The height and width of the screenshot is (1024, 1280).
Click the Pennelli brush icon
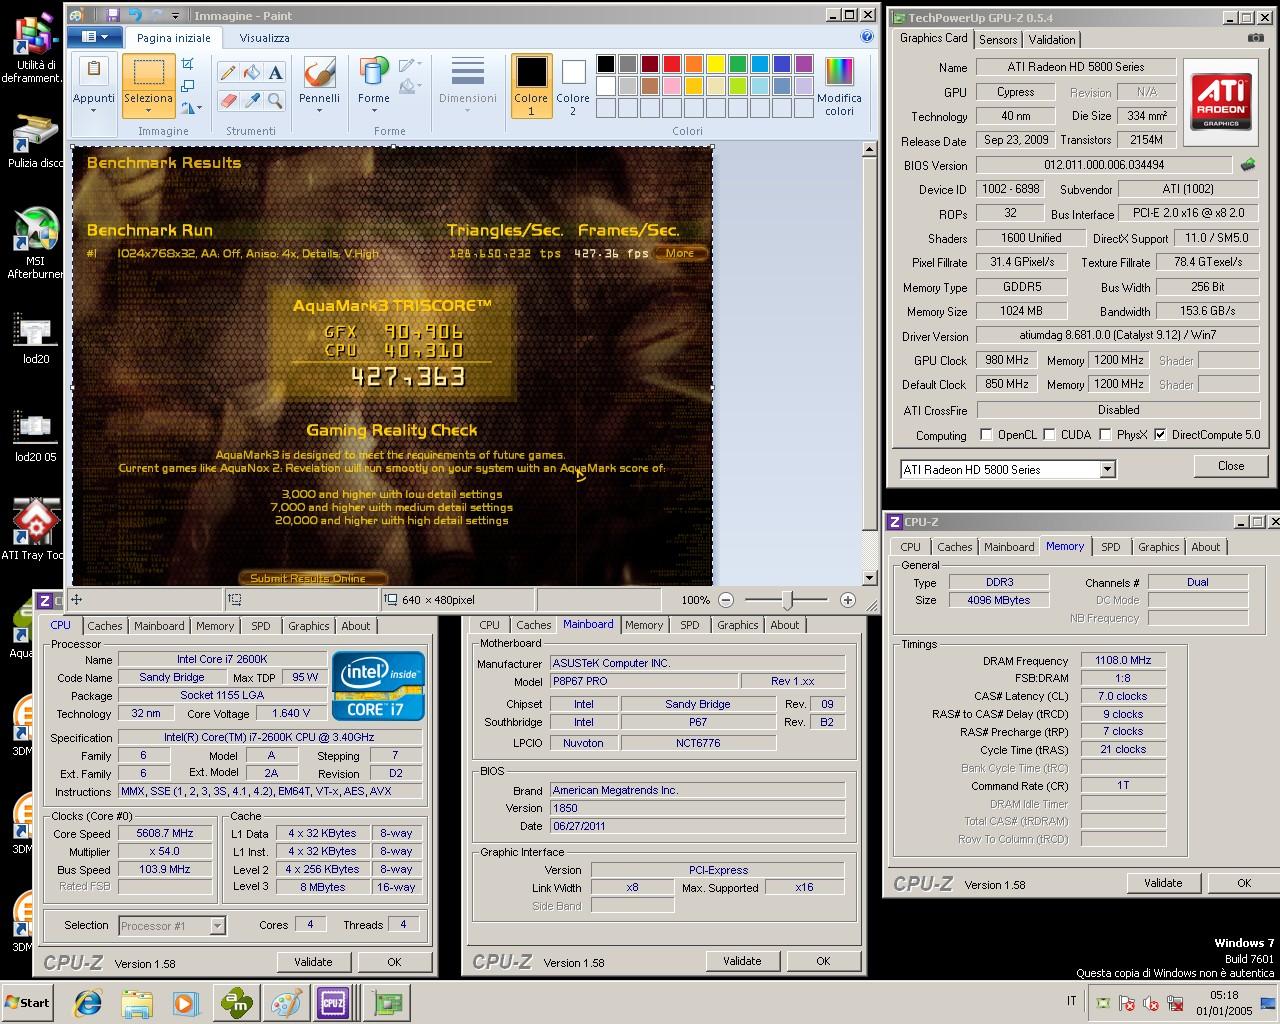(x=319, y=73)
